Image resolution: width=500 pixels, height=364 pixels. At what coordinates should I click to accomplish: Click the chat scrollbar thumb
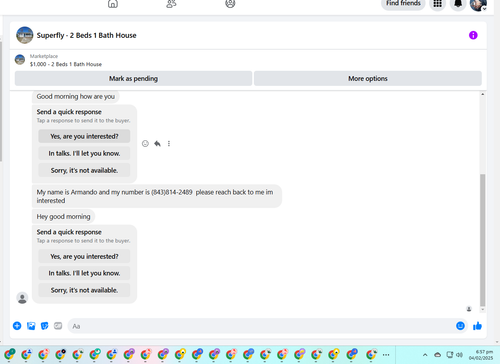pyautogui.click(x=482, y=240)
